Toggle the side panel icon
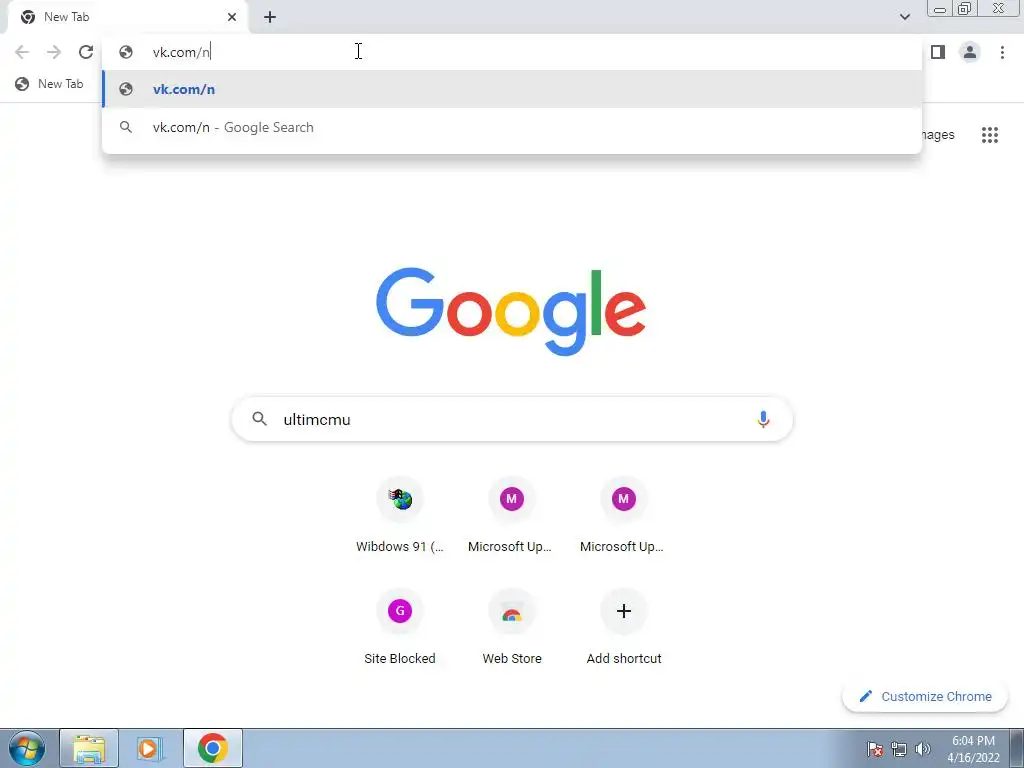This screenshot has width=1024, height=768. click(x=938, y=52)
